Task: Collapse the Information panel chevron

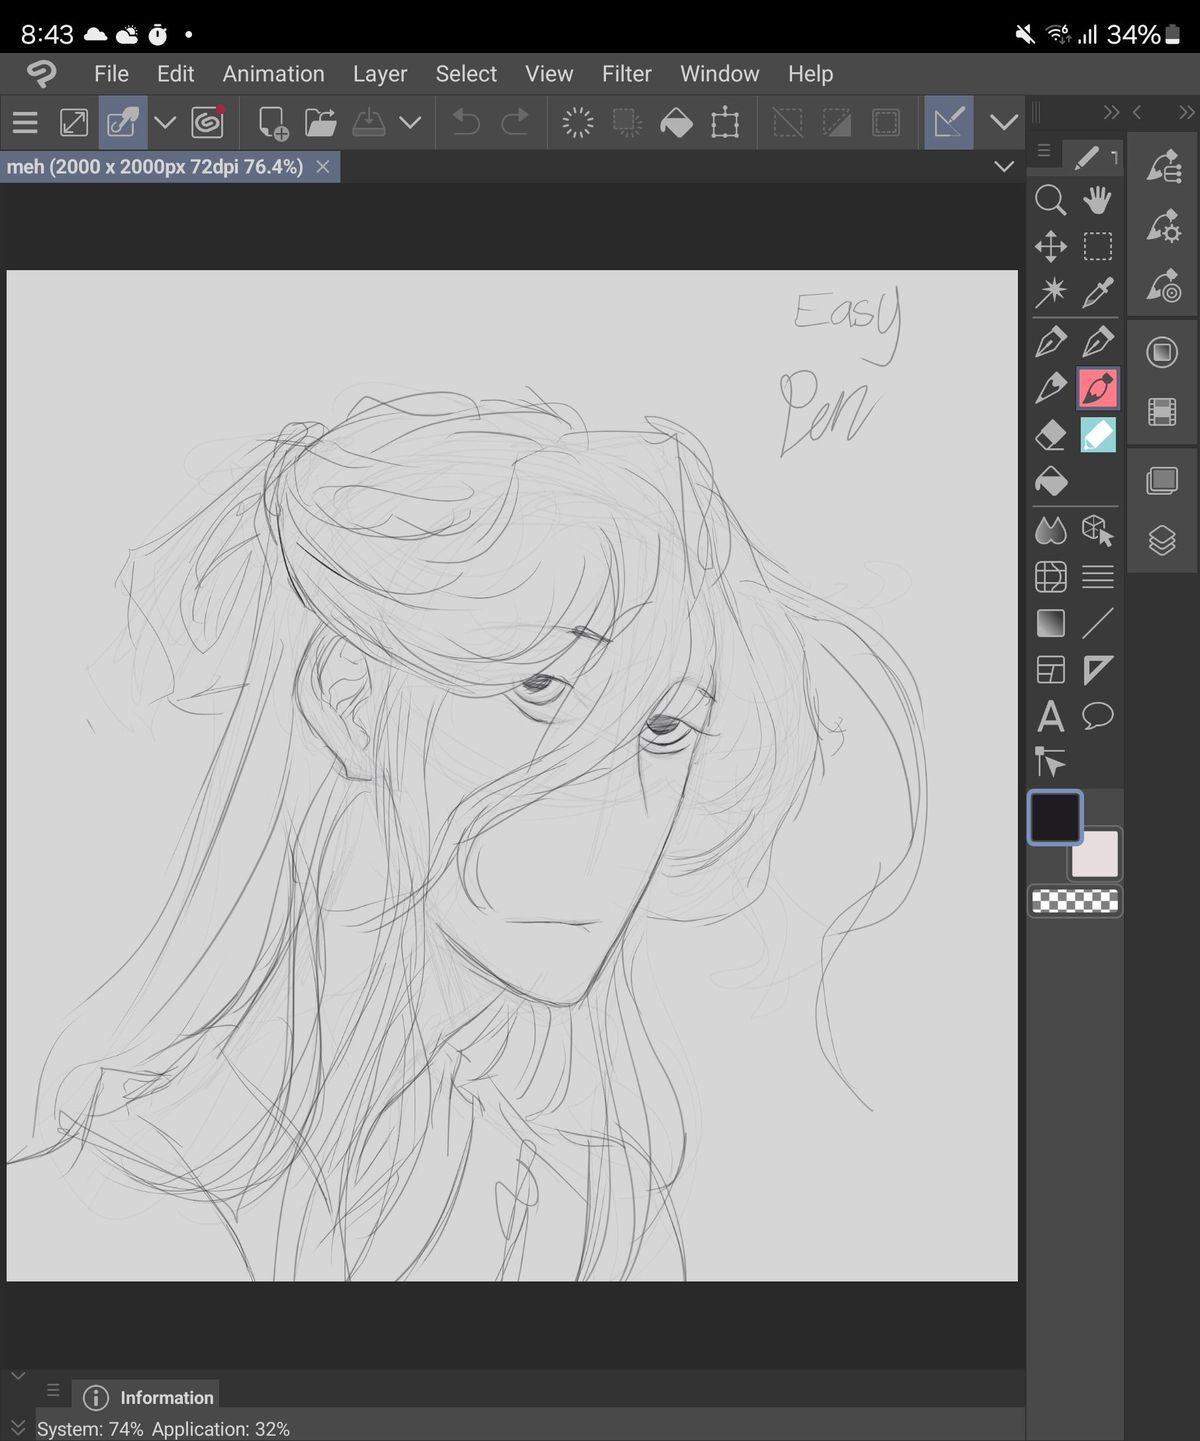Action: pos(17,1376)
